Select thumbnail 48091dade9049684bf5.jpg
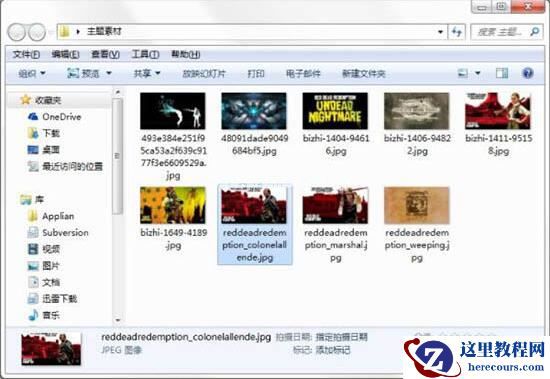The width and height of the screenshot is (550, 379). pyautogui.click(x=254, y=111)
